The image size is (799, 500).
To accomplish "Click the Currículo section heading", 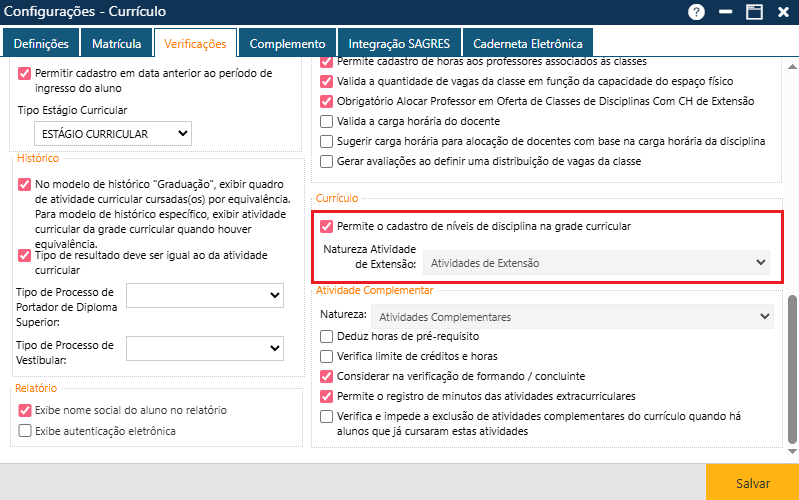I will point(337,198).
